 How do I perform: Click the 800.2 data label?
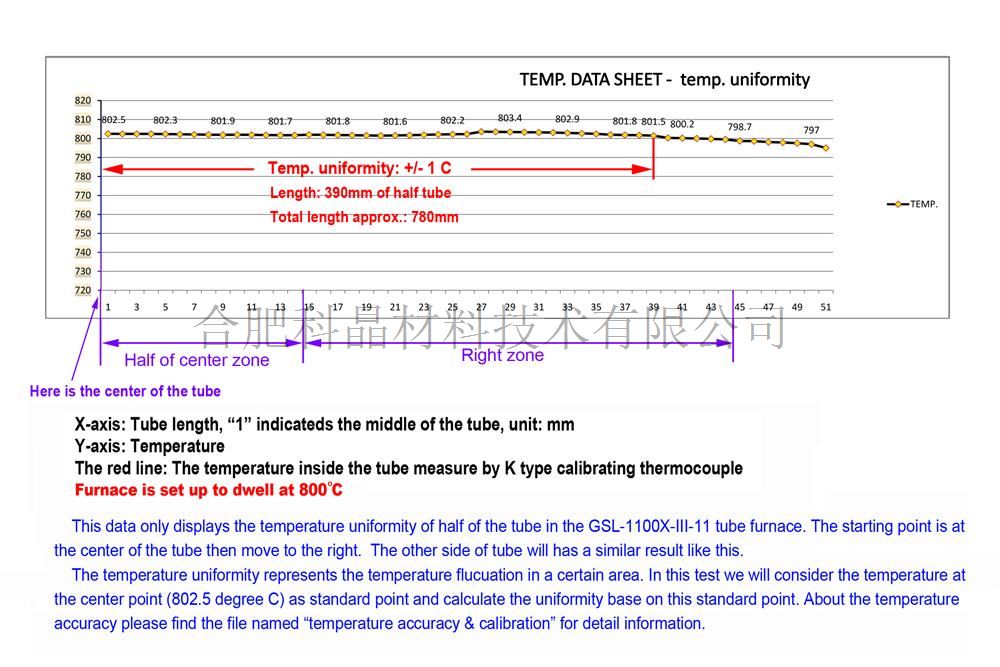point(682,124)
